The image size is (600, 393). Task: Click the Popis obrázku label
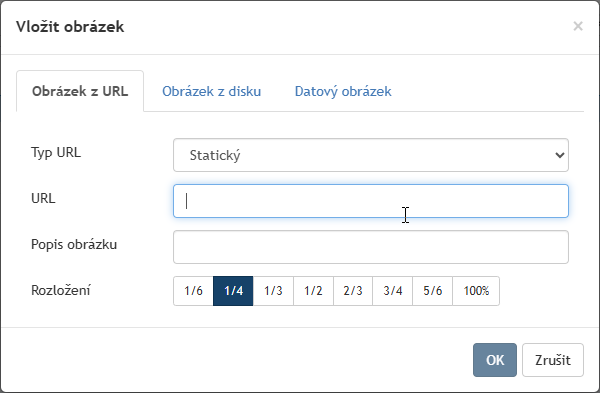click(74, 245)
